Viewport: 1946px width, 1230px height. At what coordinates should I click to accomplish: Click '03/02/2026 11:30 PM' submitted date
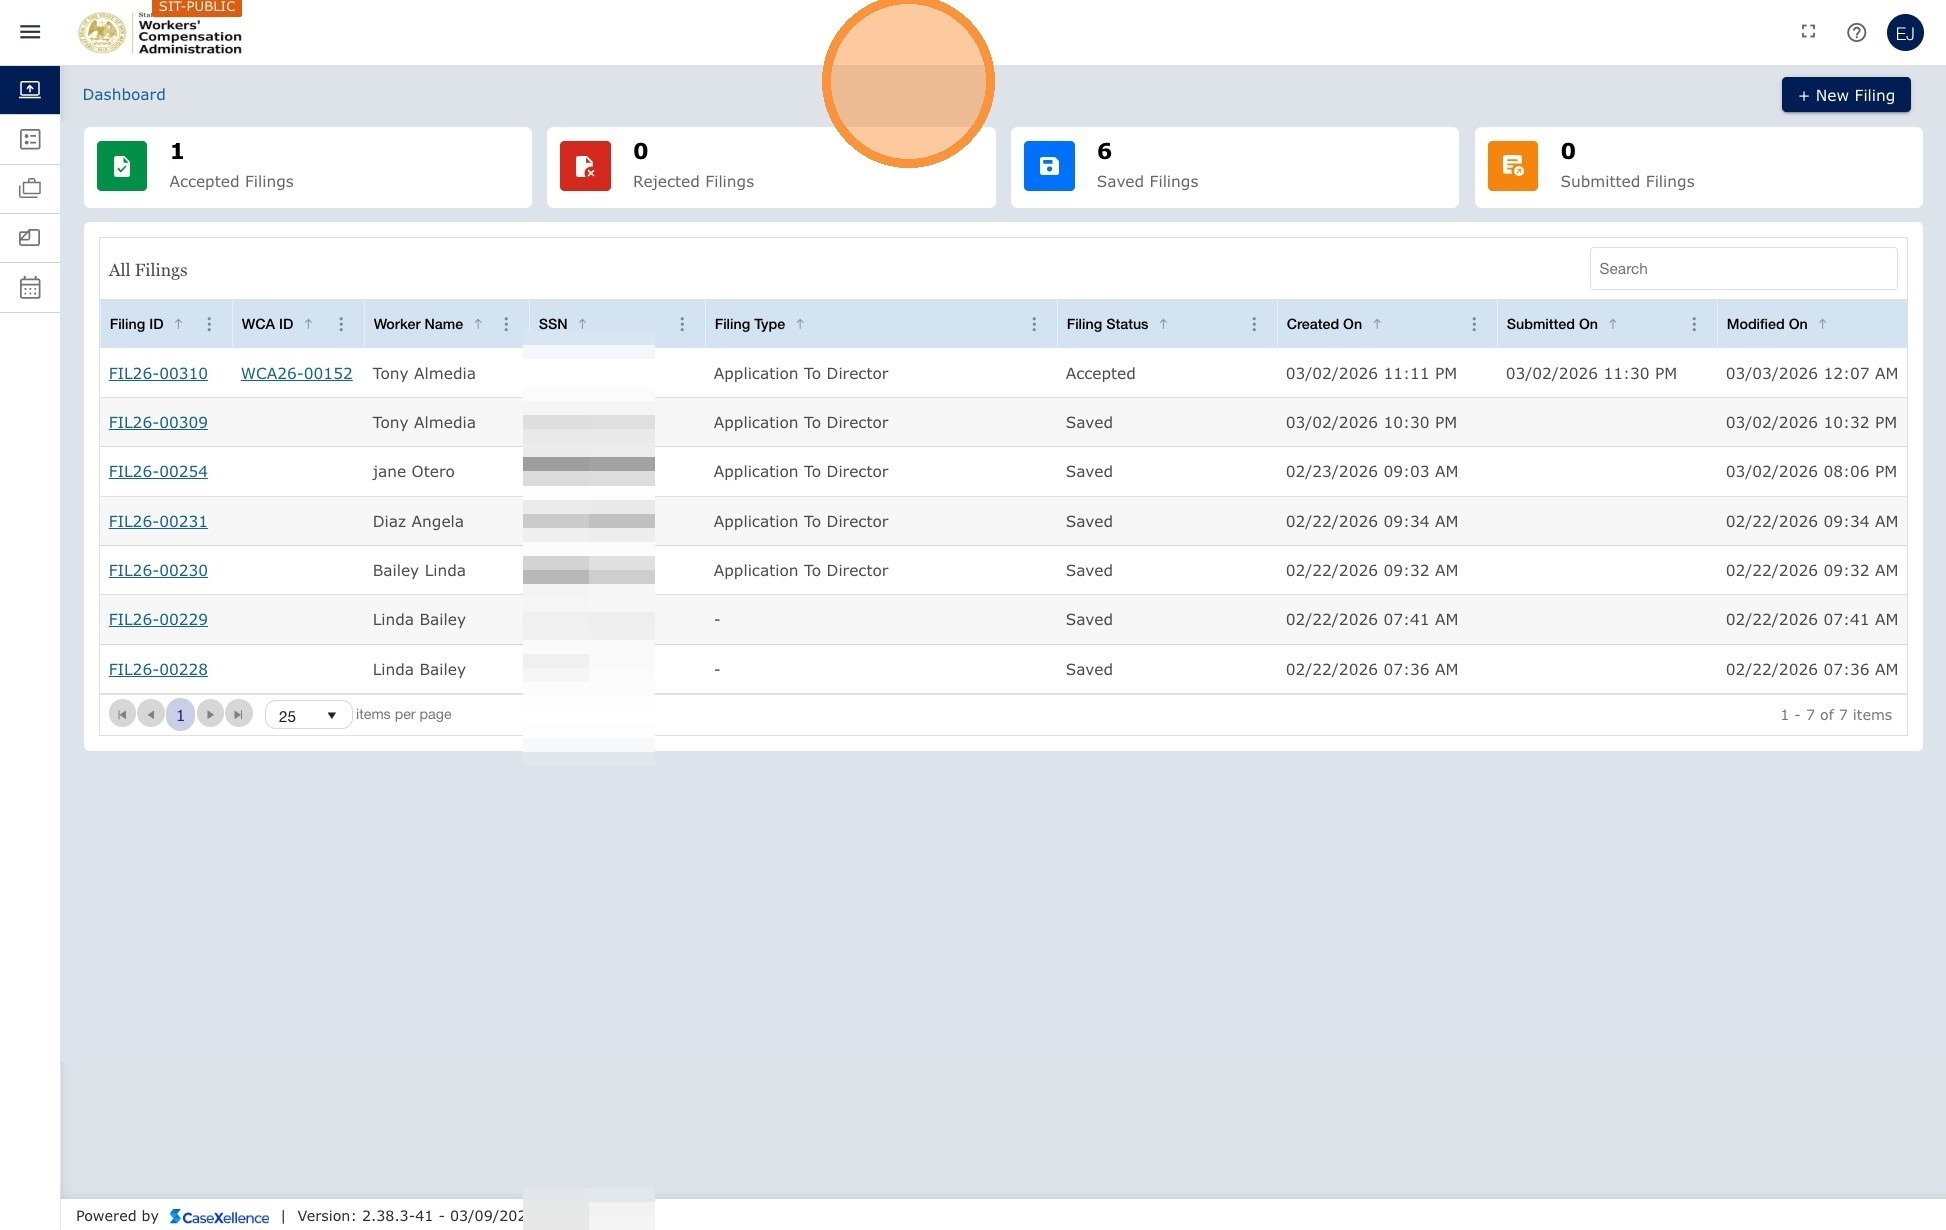(x=1591, y=373)
